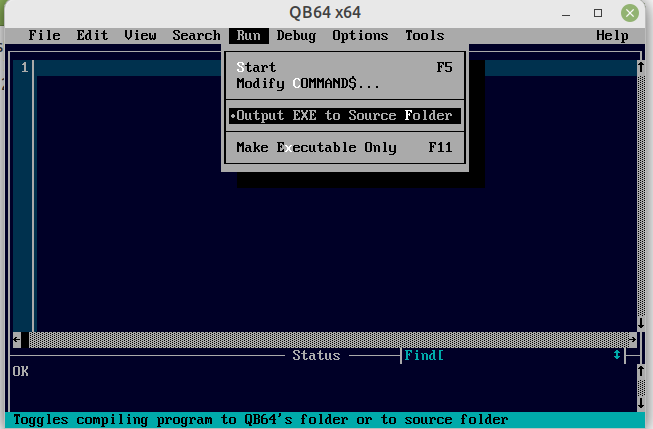Viewport: 653px width, 429px height.
Task: Open the Tools menu
Action: 424,36
